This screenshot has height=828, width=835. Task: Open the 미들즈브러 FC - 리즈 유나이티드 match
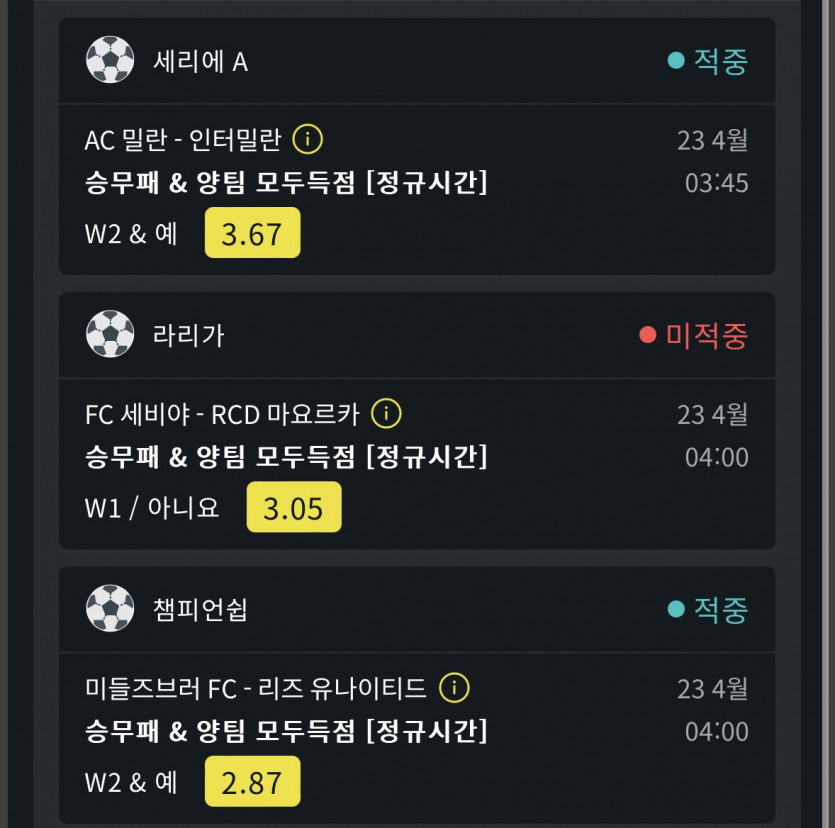(x=256, y=688)
